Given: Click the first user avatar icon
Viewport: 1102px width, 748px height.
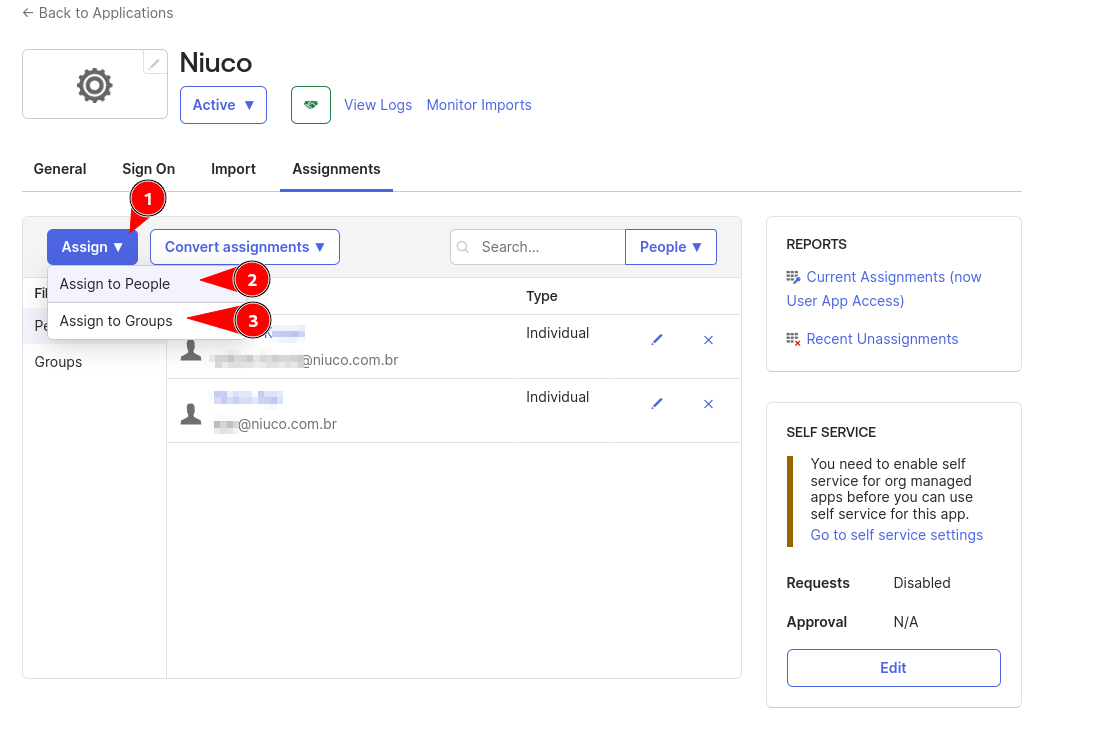Looking at the screenshot, I should pyautogui.click(x=191, y=349).
